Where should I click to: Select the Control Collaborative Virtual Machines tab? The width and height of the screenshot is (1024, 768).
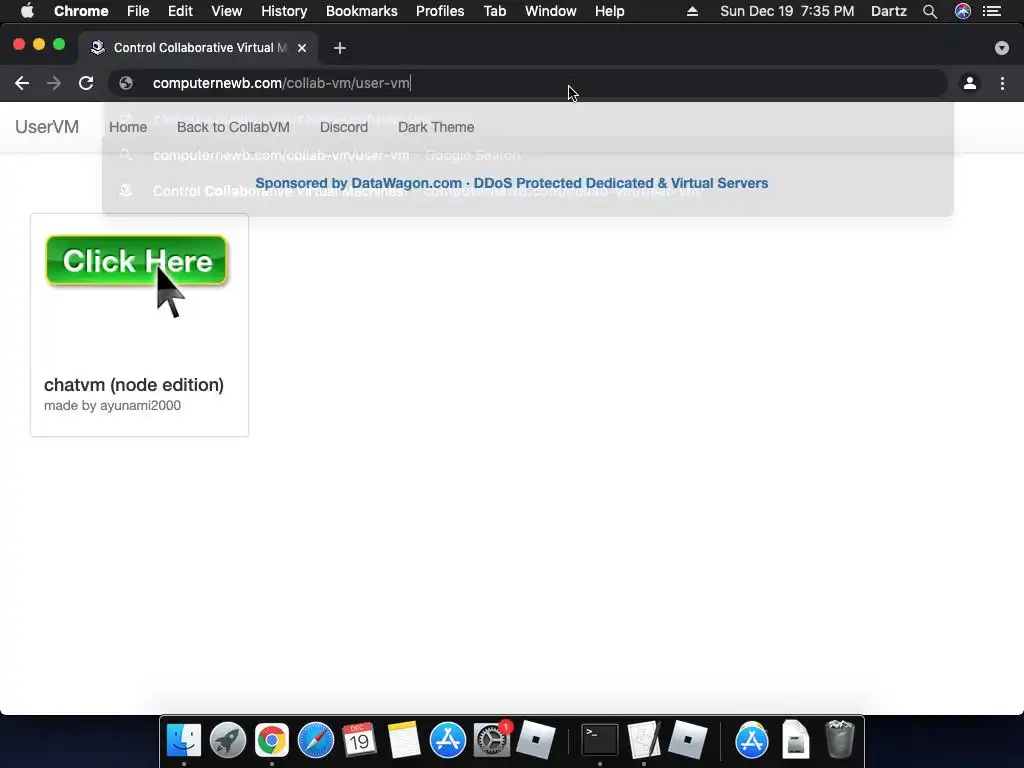pos(199,48)
